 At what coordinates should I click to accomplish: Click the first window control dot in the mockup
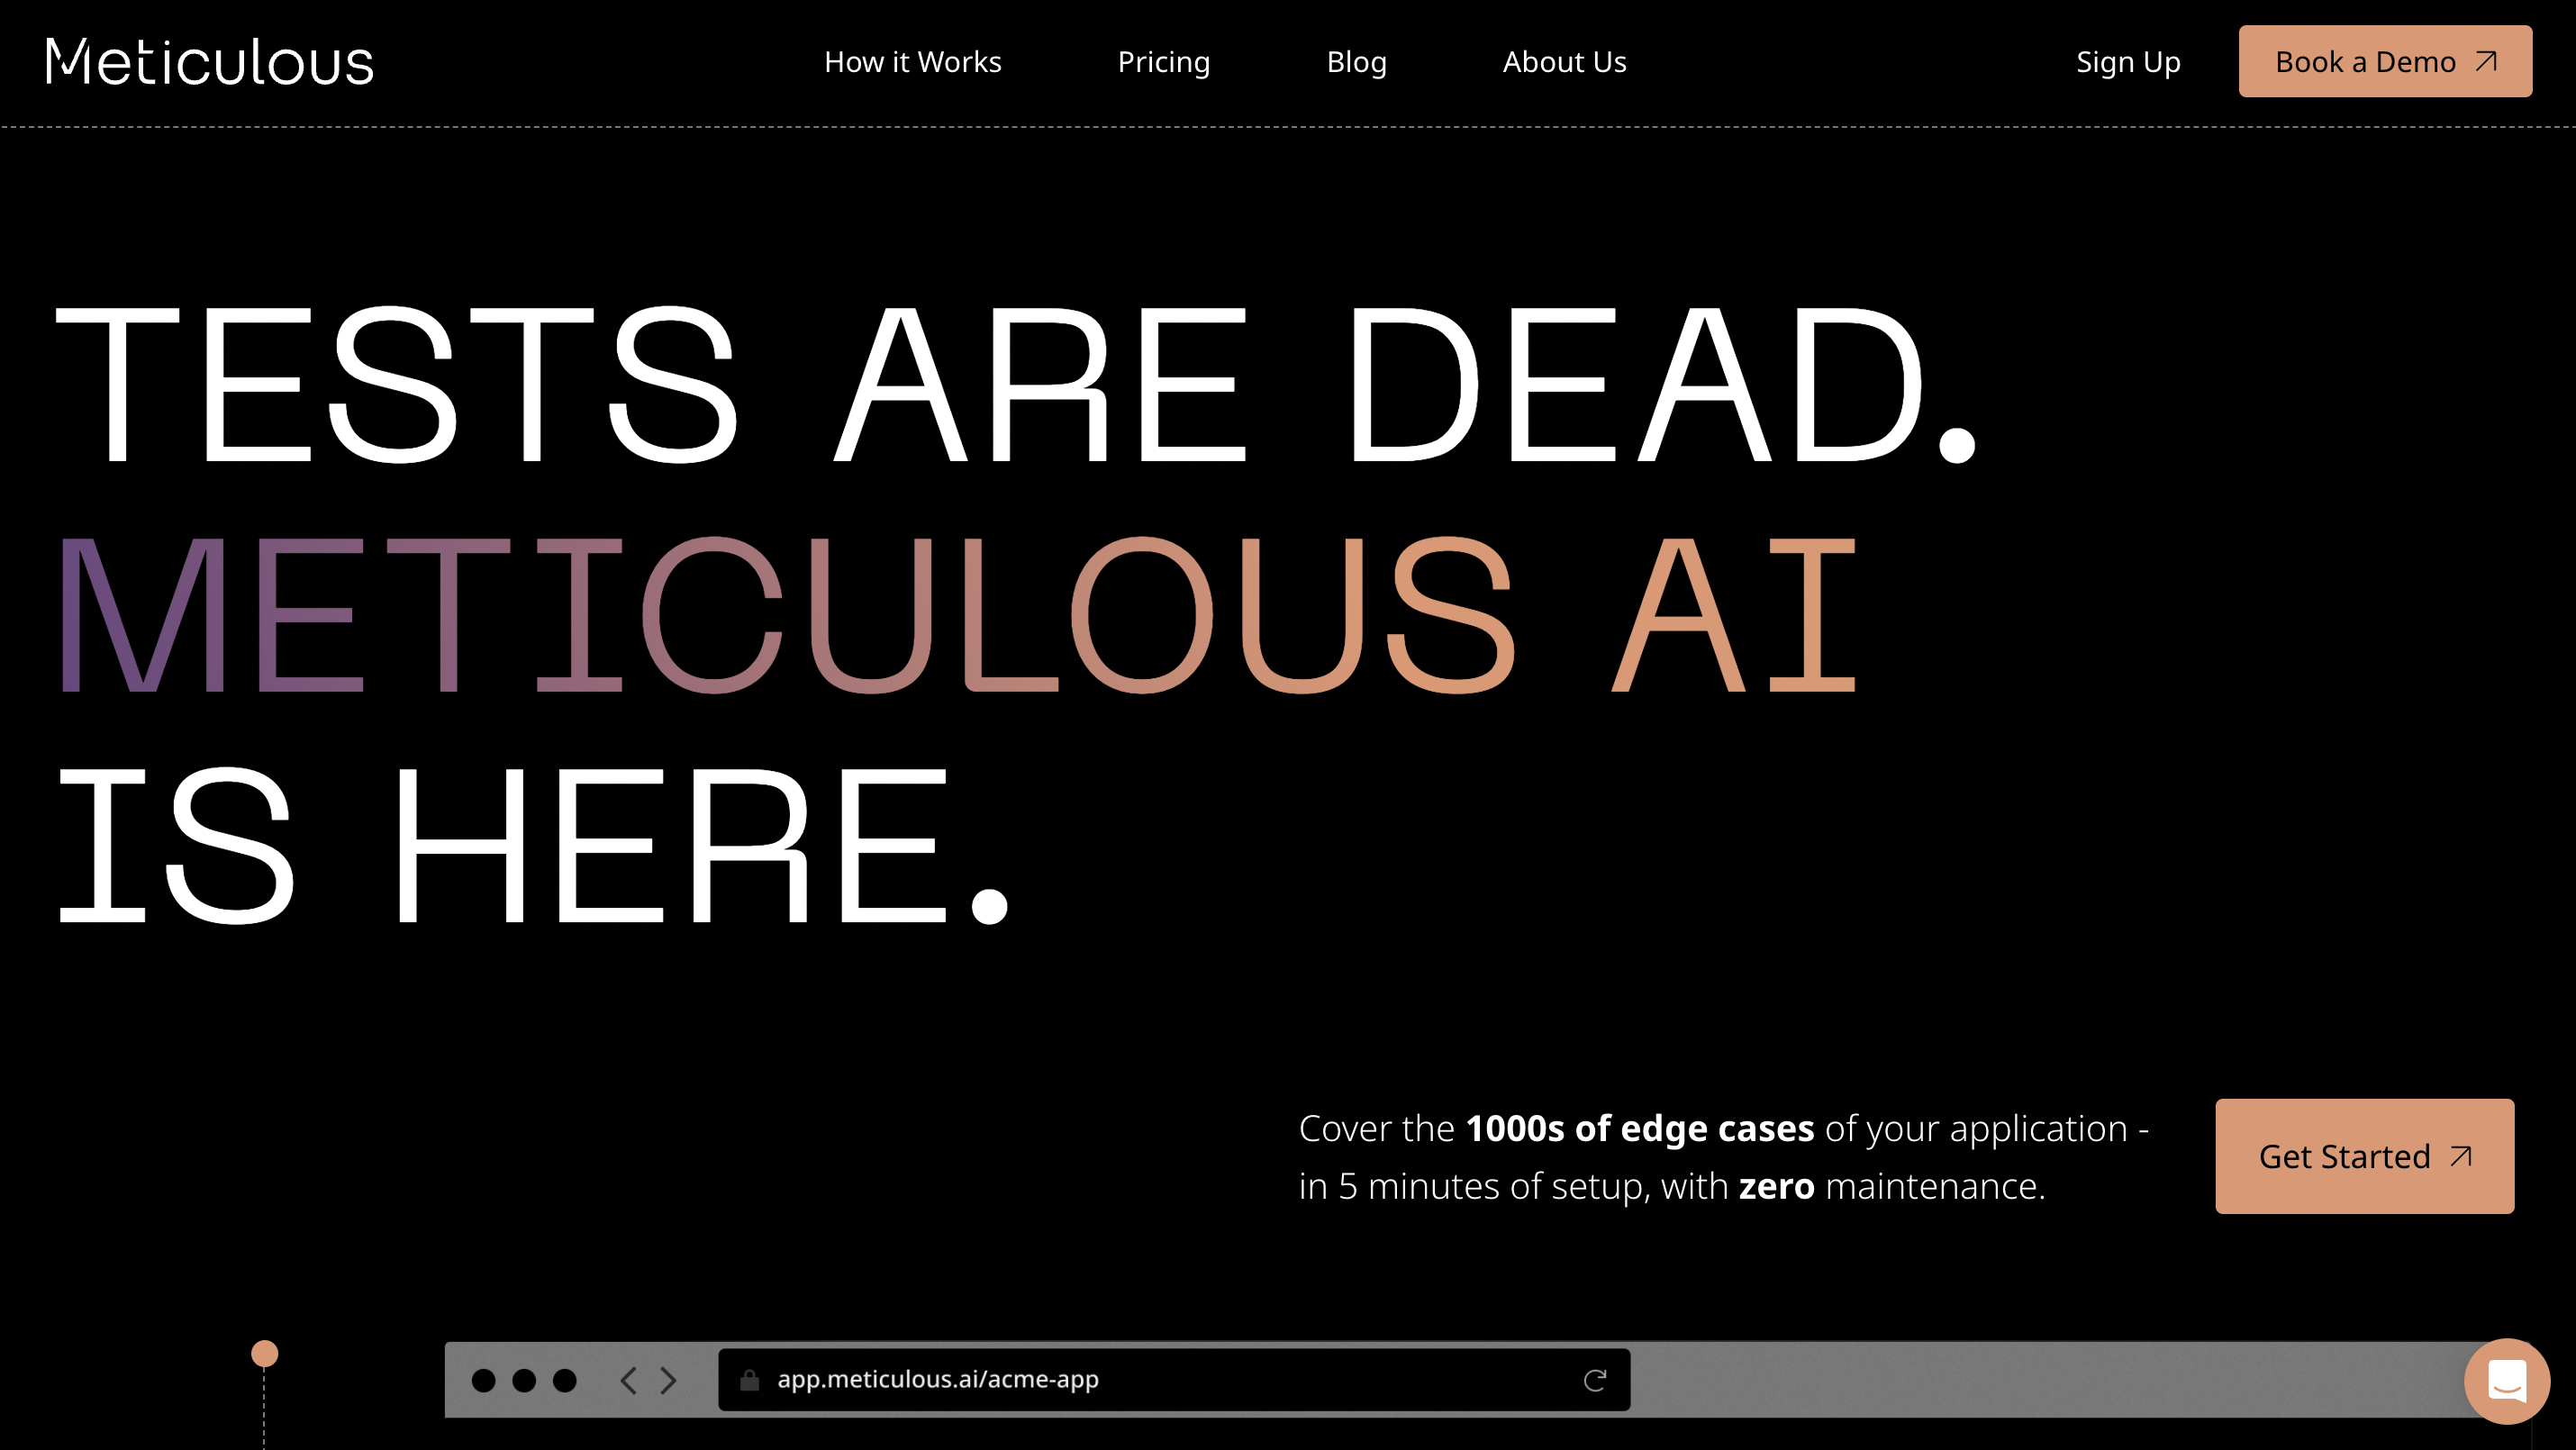click(486, 1379)
